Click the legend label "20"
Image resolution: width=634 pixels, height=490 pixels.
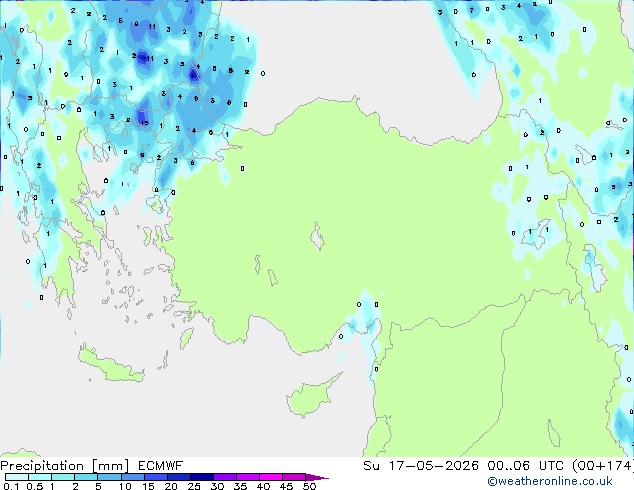(171, 486)
